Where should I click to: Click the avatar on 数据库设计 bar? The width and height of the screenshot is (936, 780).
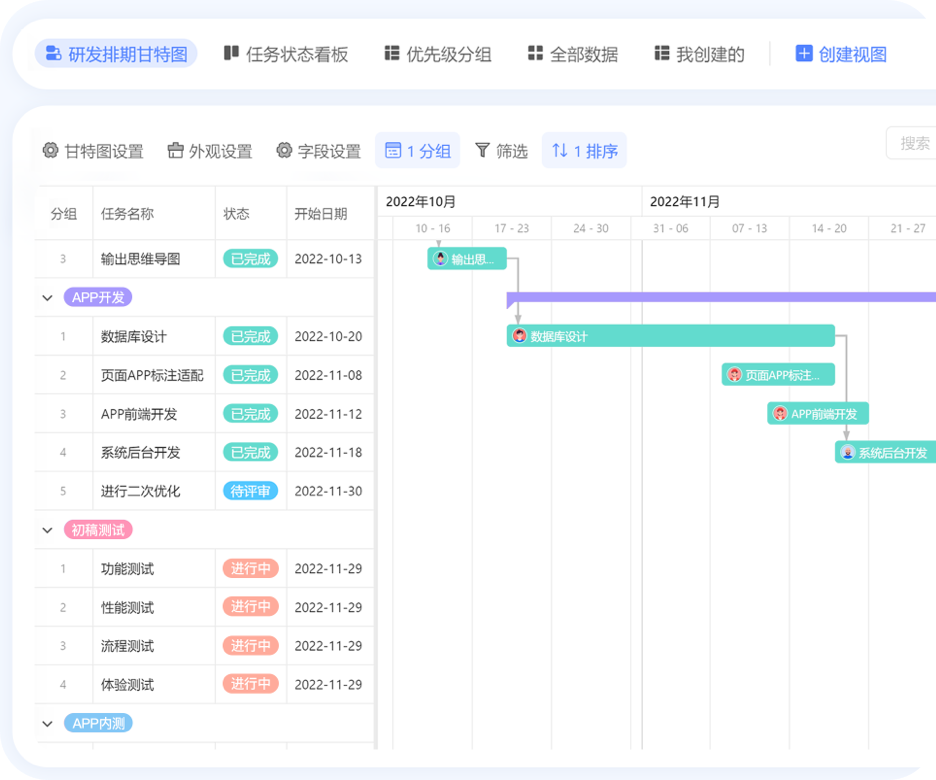[x=519, y=336]
